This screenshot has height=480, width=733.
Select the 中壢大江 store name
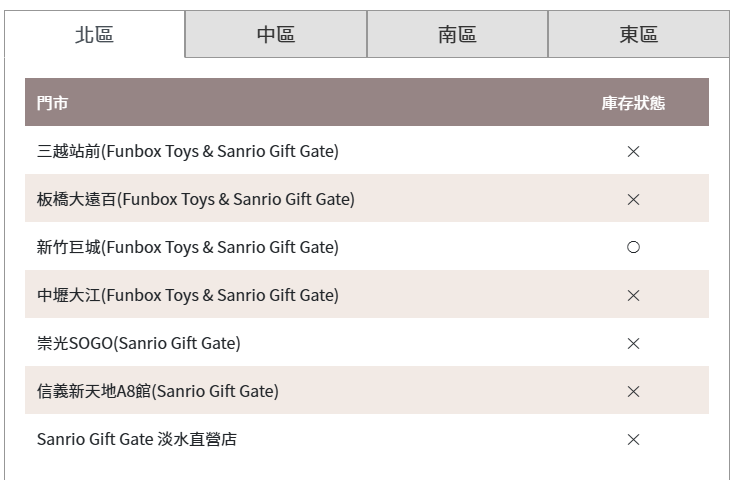[188, 295]
